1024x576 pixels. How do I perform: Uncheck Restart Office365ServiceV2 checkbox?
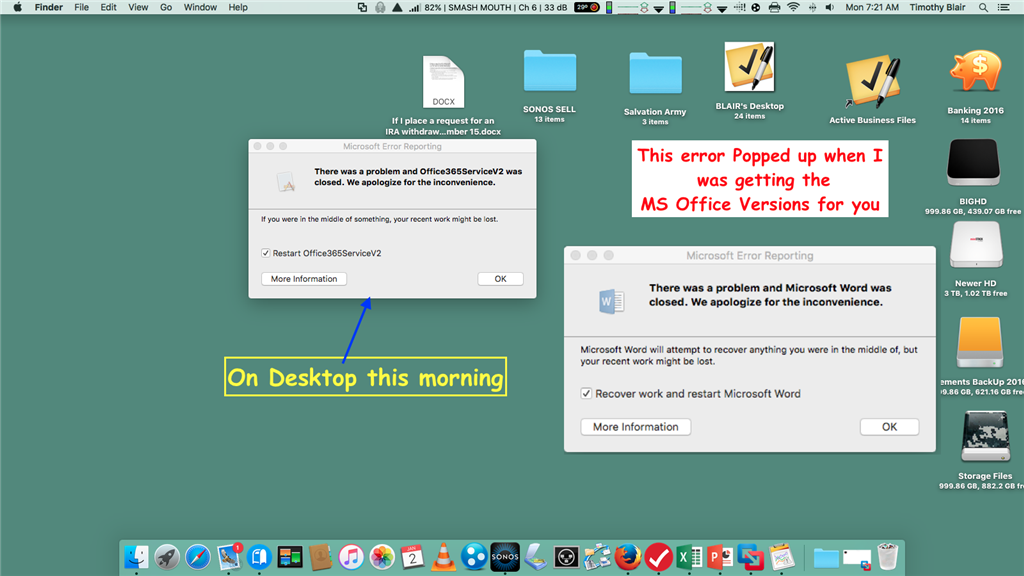(266, 253)
